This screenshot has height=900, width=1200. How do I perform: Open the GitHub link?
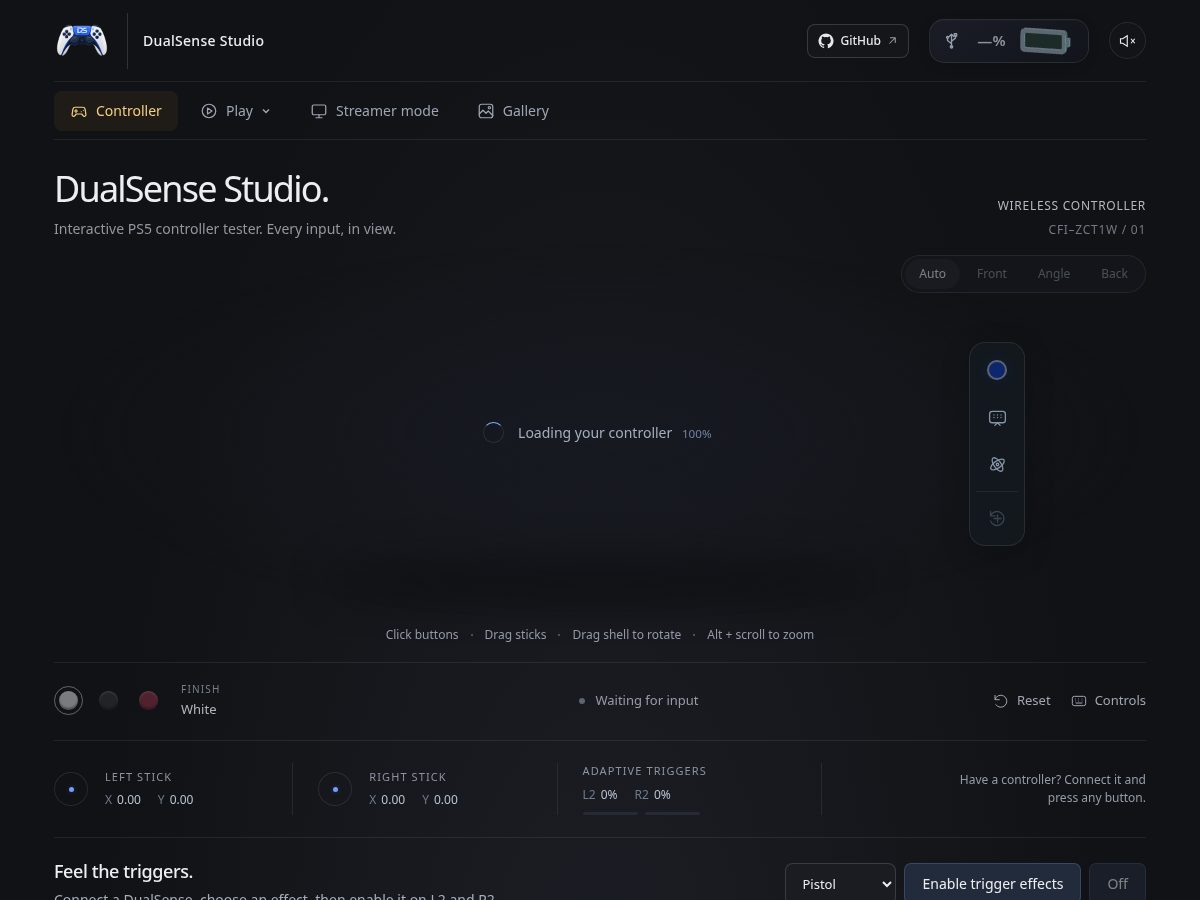pos(858,41)
